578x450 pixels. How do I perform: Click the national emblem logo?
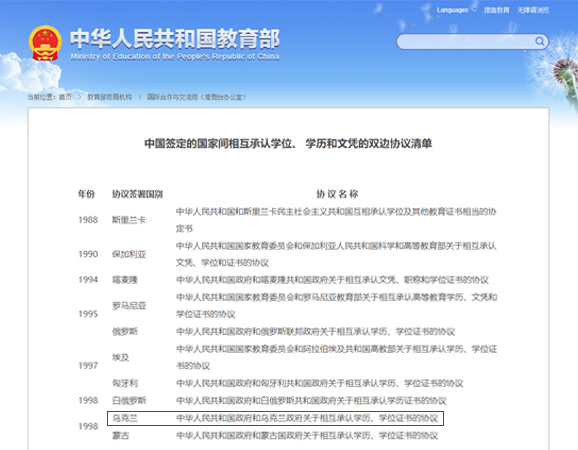pyautogui.click(x=45, y=43)
